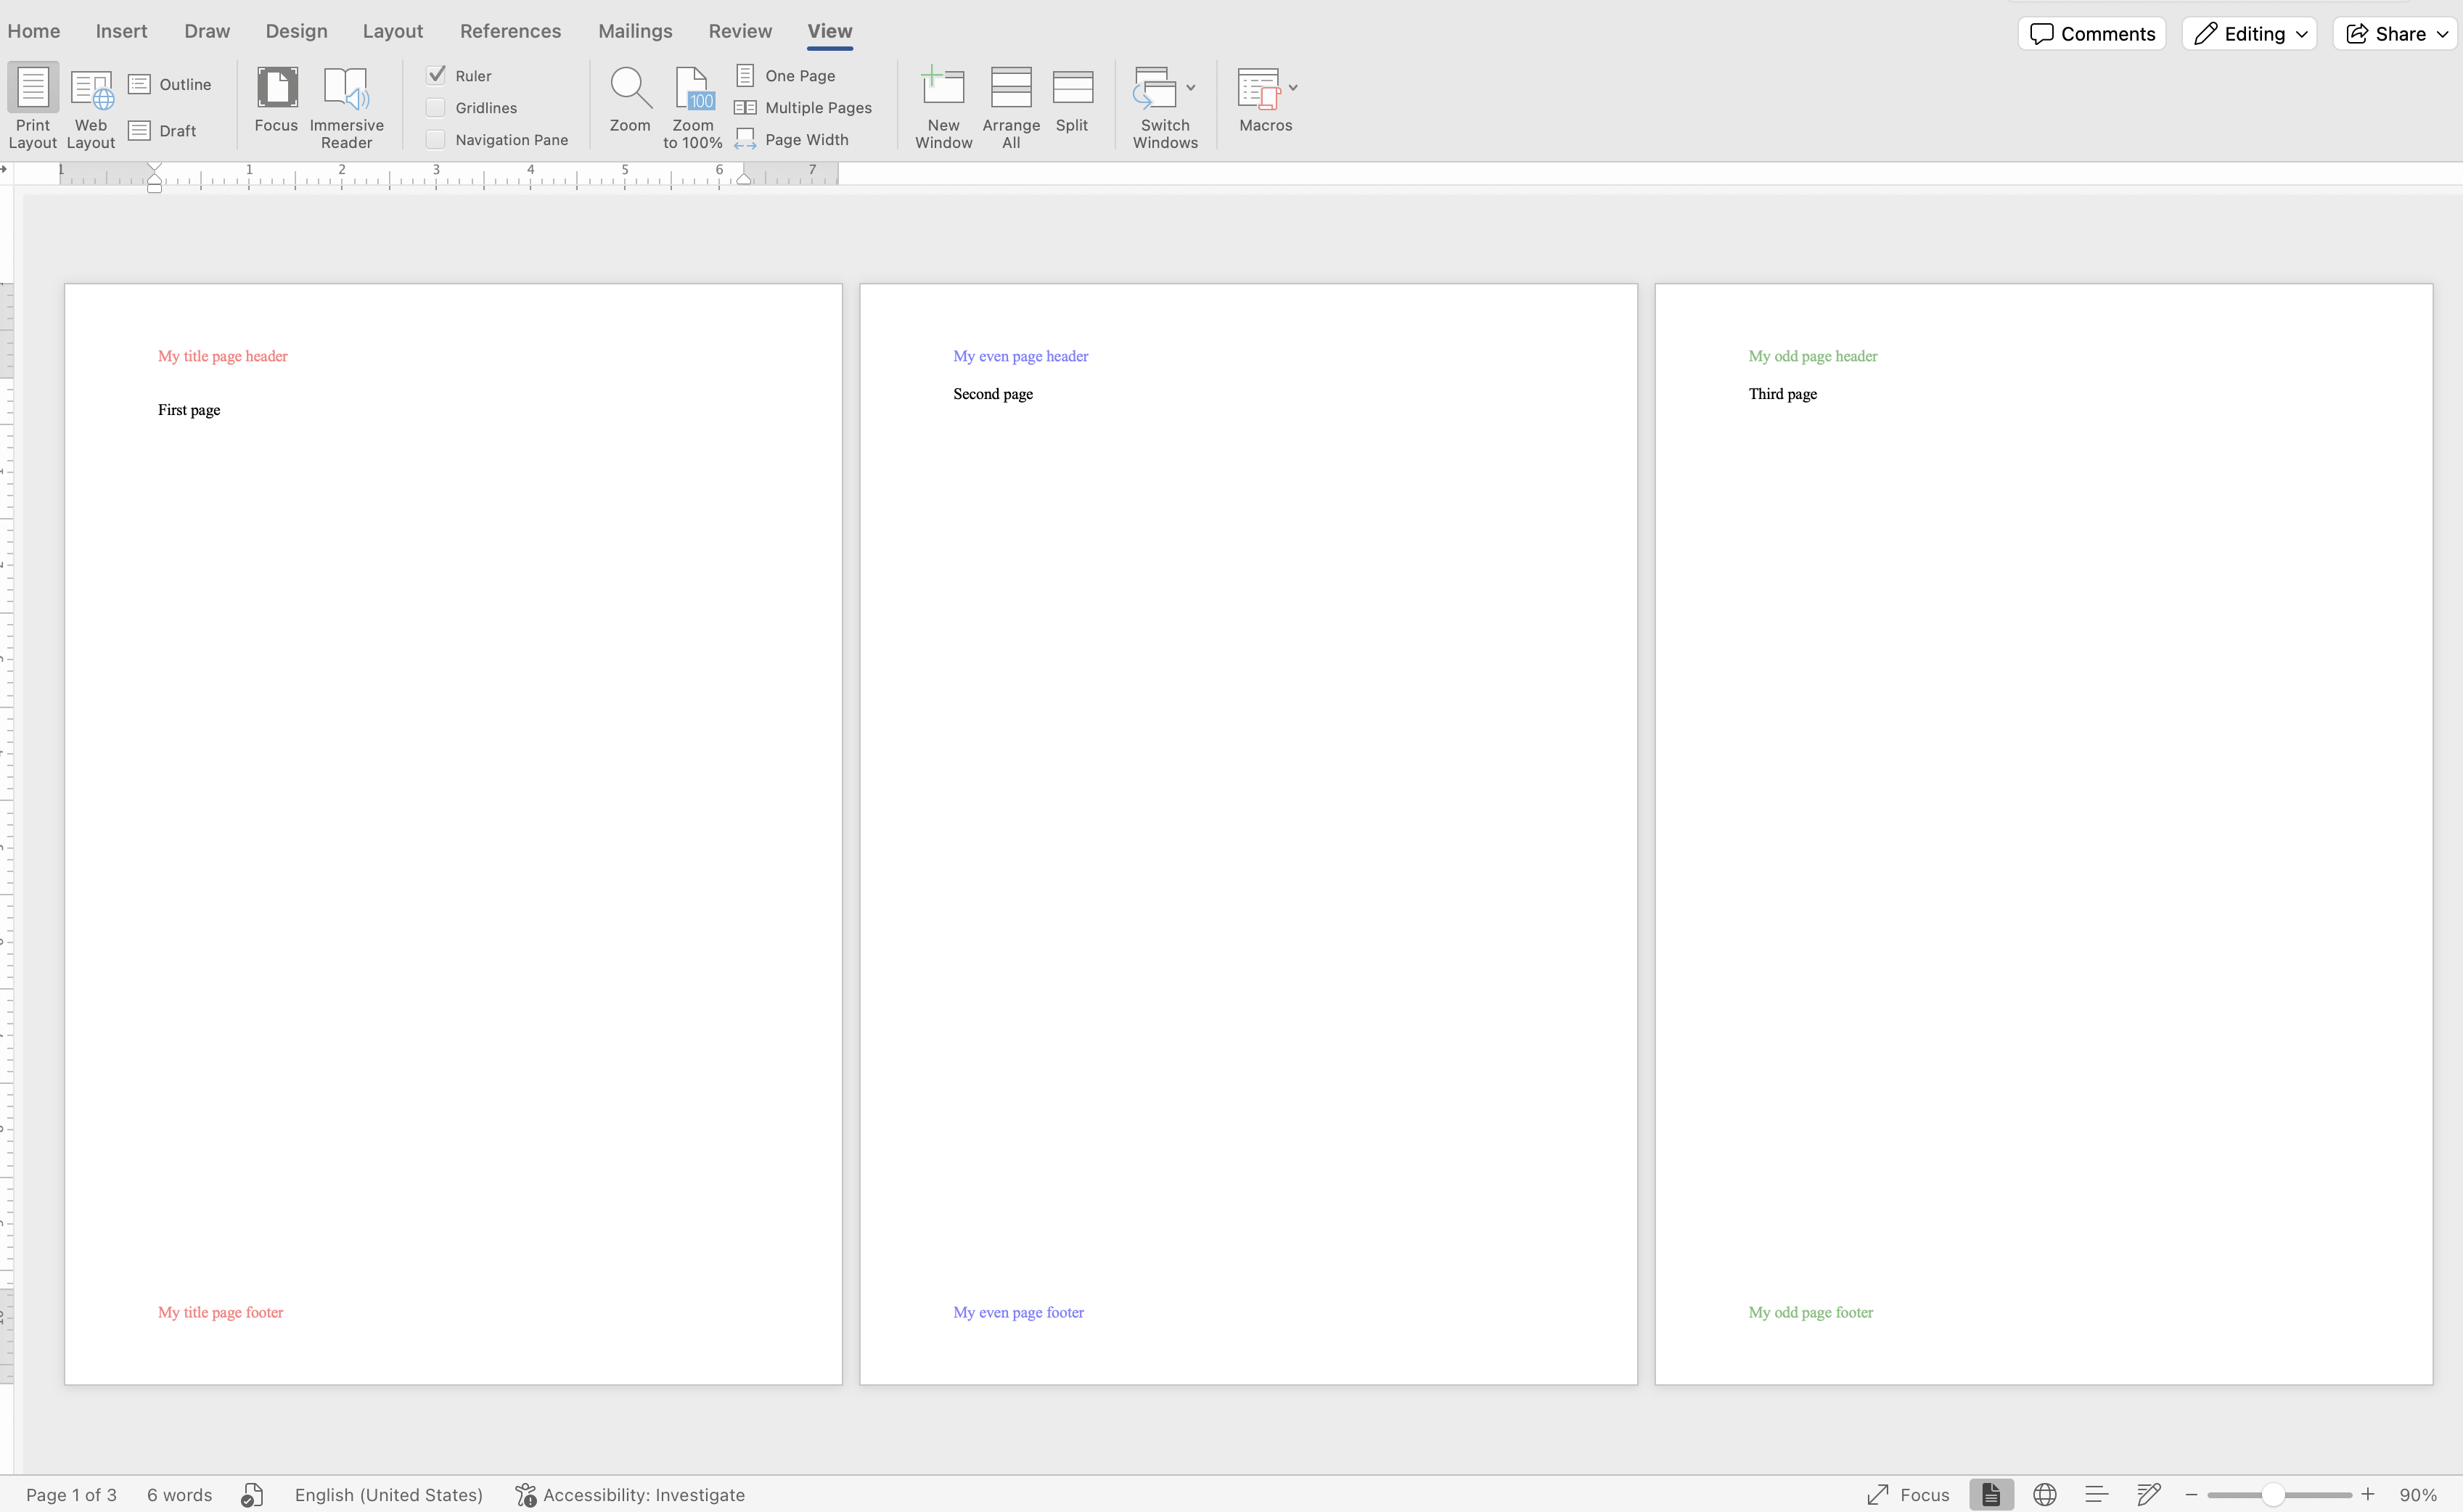Select the View ribbon tab
This screenshot has height=1512, width=2463.
830,30
